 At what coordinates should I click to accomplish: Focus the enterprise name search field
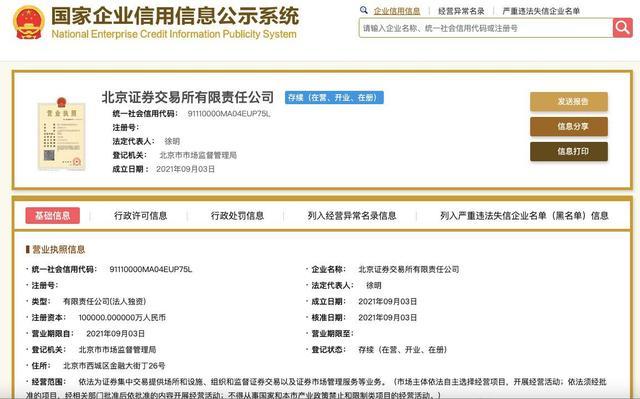486,28
